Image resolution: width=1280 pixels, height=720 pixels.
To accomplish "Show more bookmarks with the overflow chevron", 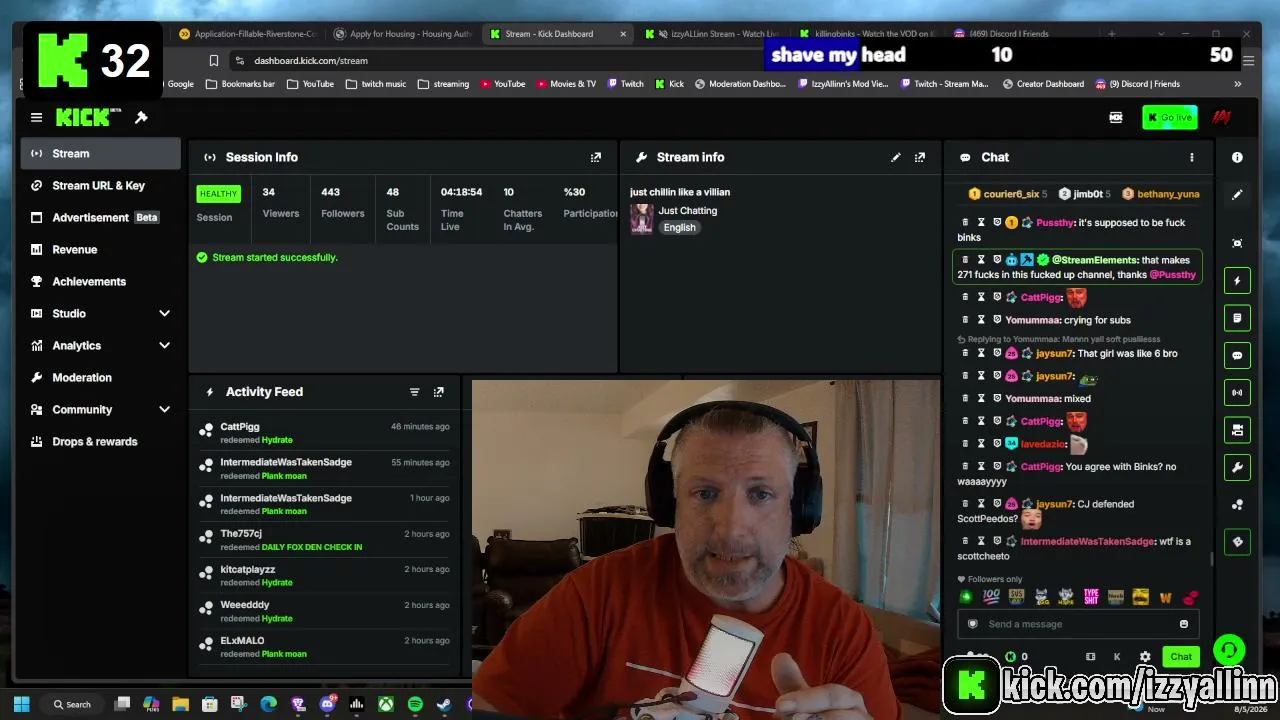I will click(1237, 84).
